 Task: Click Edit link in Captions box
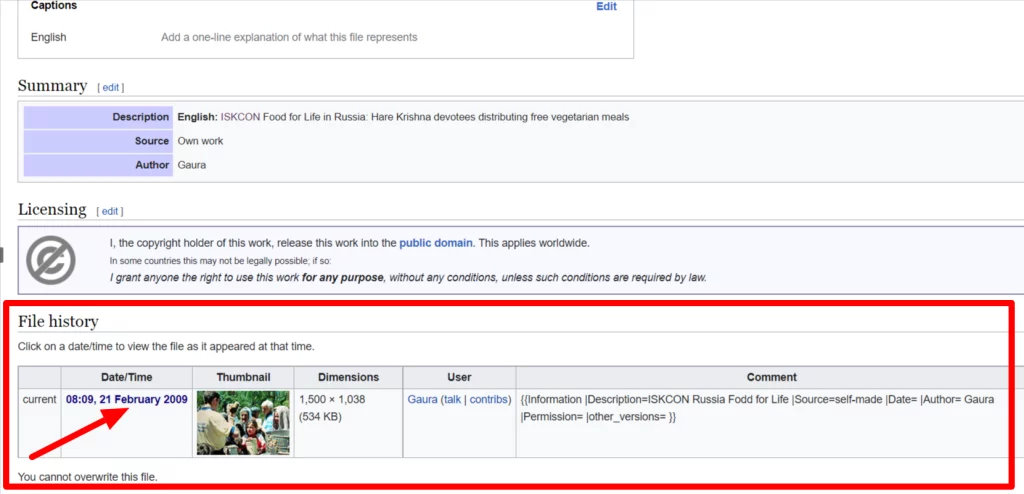tap(606, 6)
